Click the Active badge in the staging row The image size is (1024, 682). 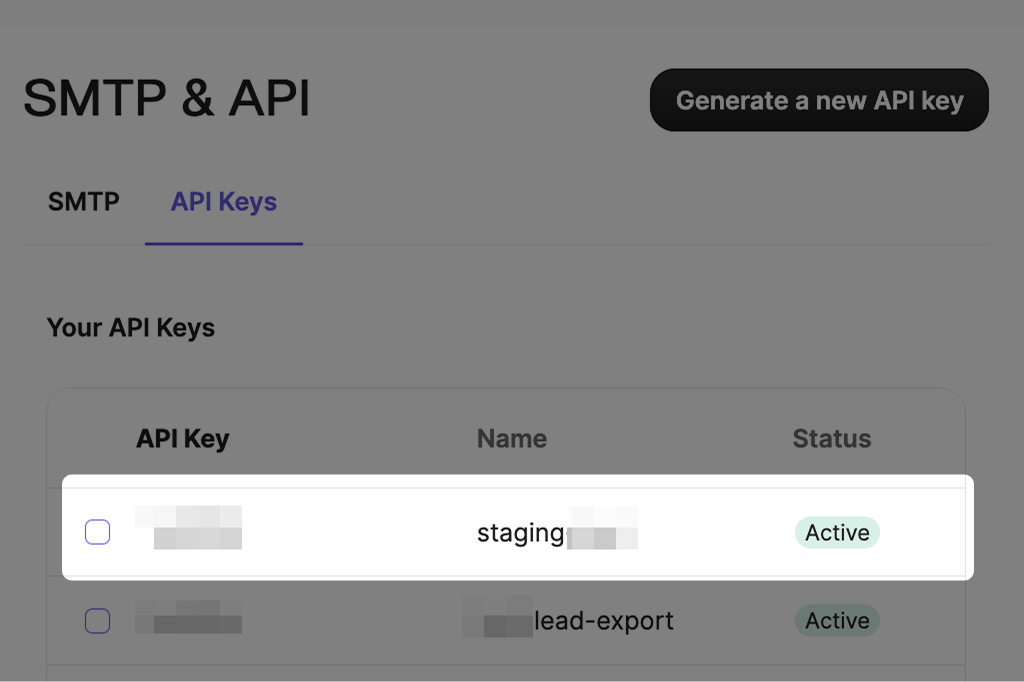pos(837,532)
